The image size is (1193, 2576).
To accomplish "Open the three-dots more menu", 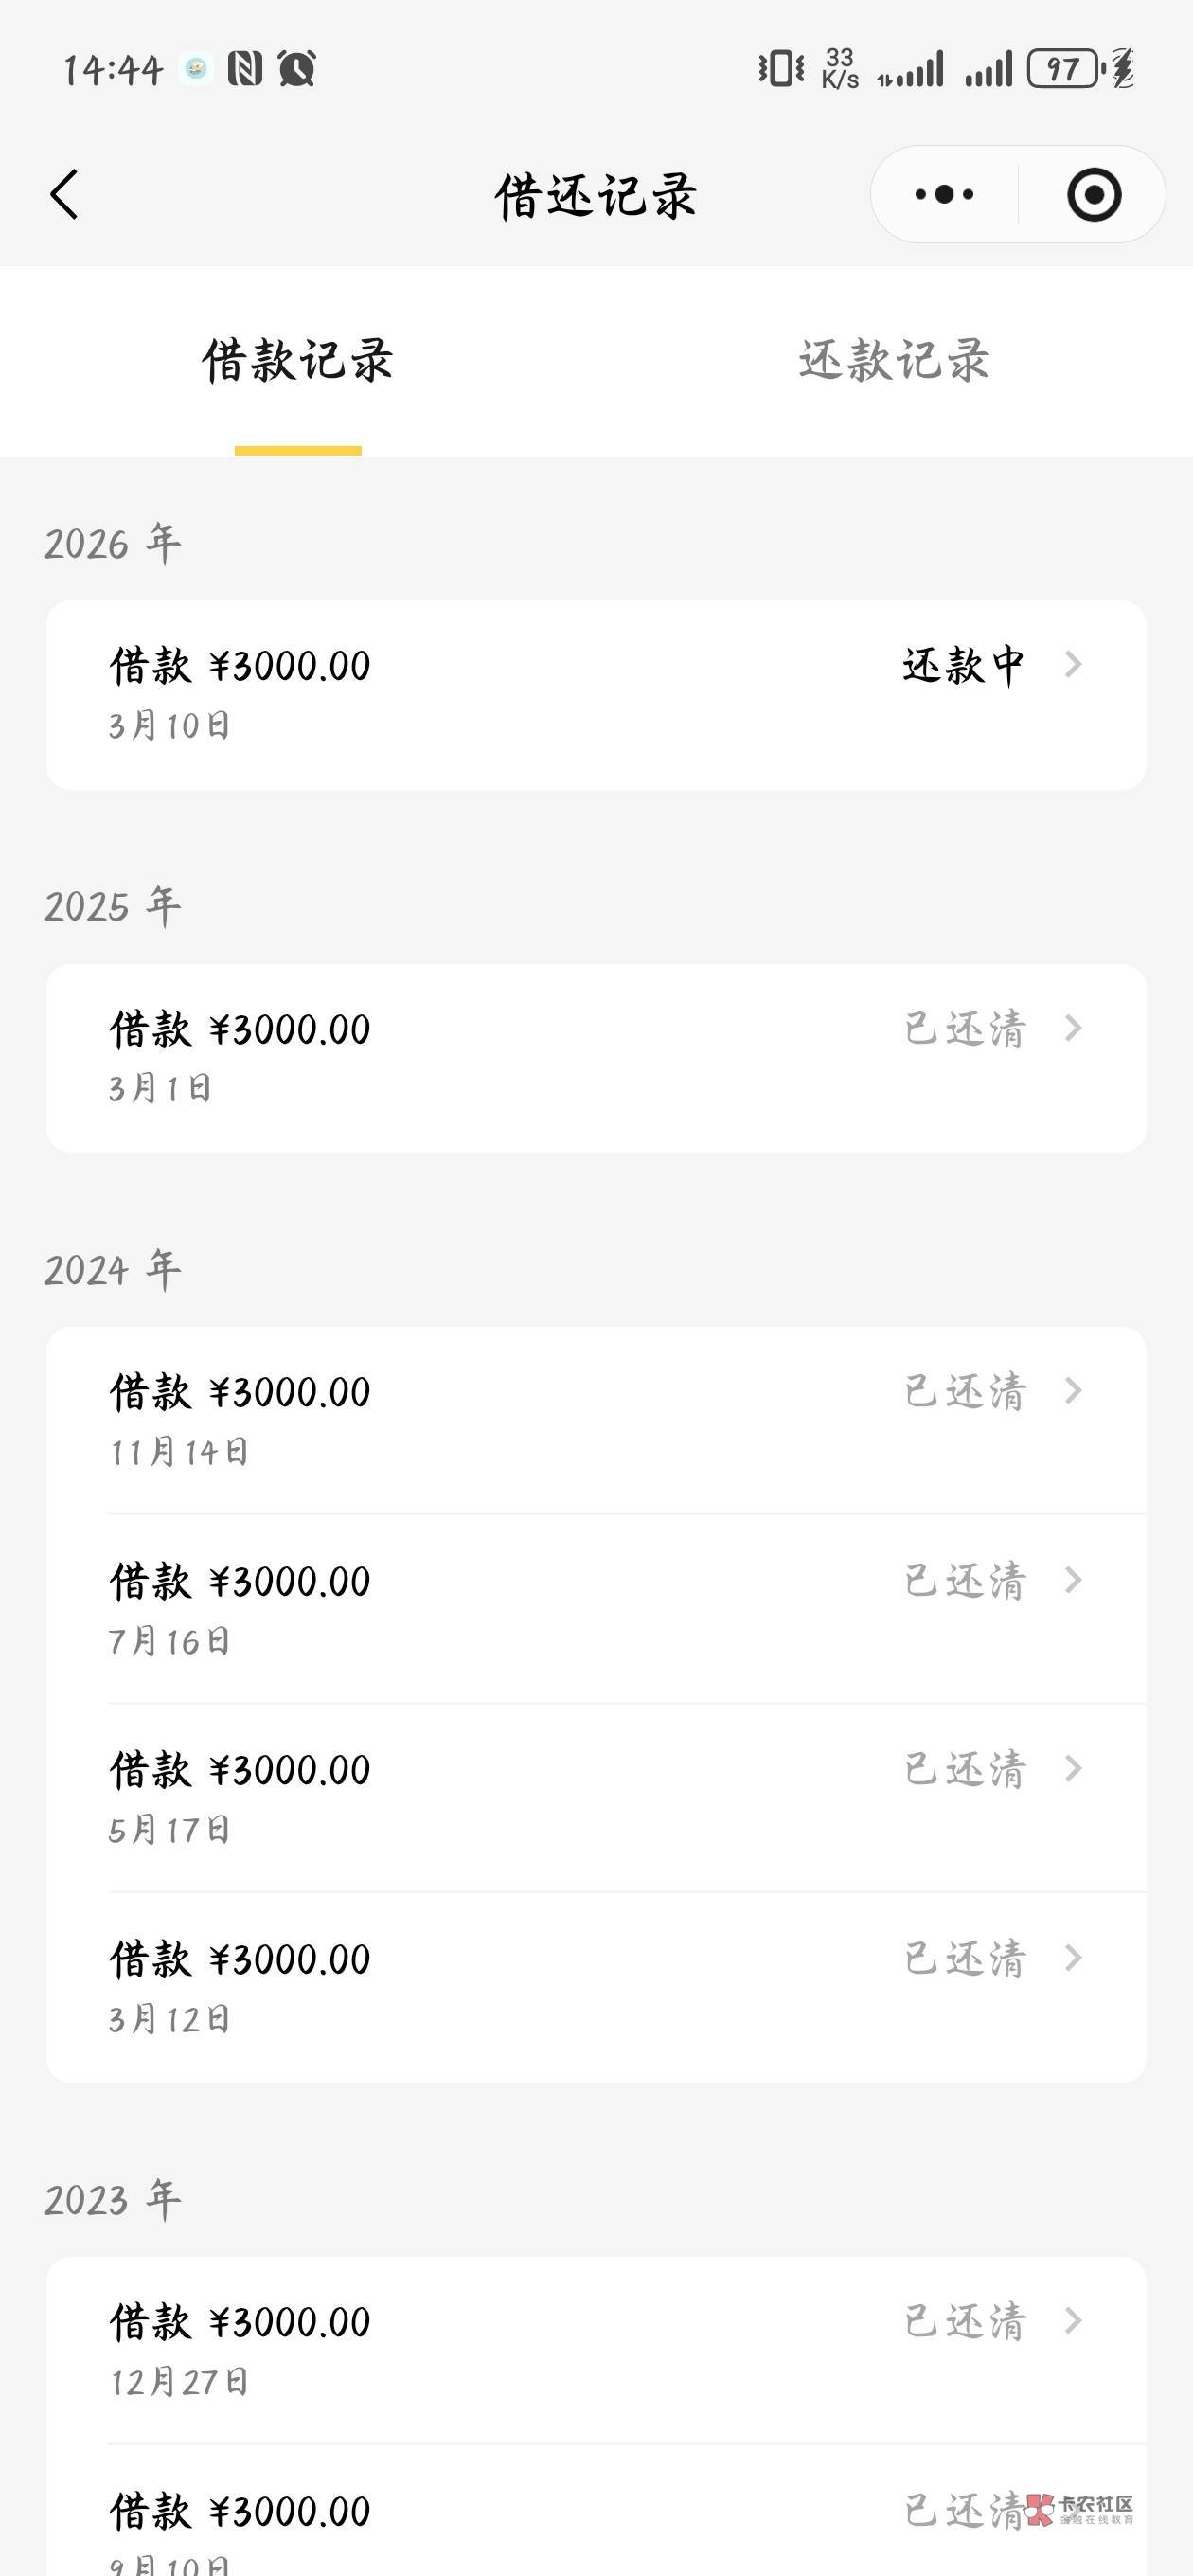I will click(944, 194).
